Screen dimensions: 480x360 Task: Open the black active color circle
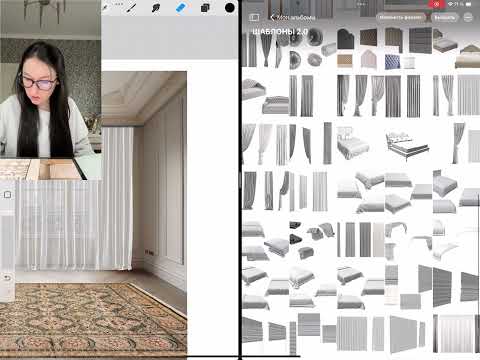pos(230,8)
